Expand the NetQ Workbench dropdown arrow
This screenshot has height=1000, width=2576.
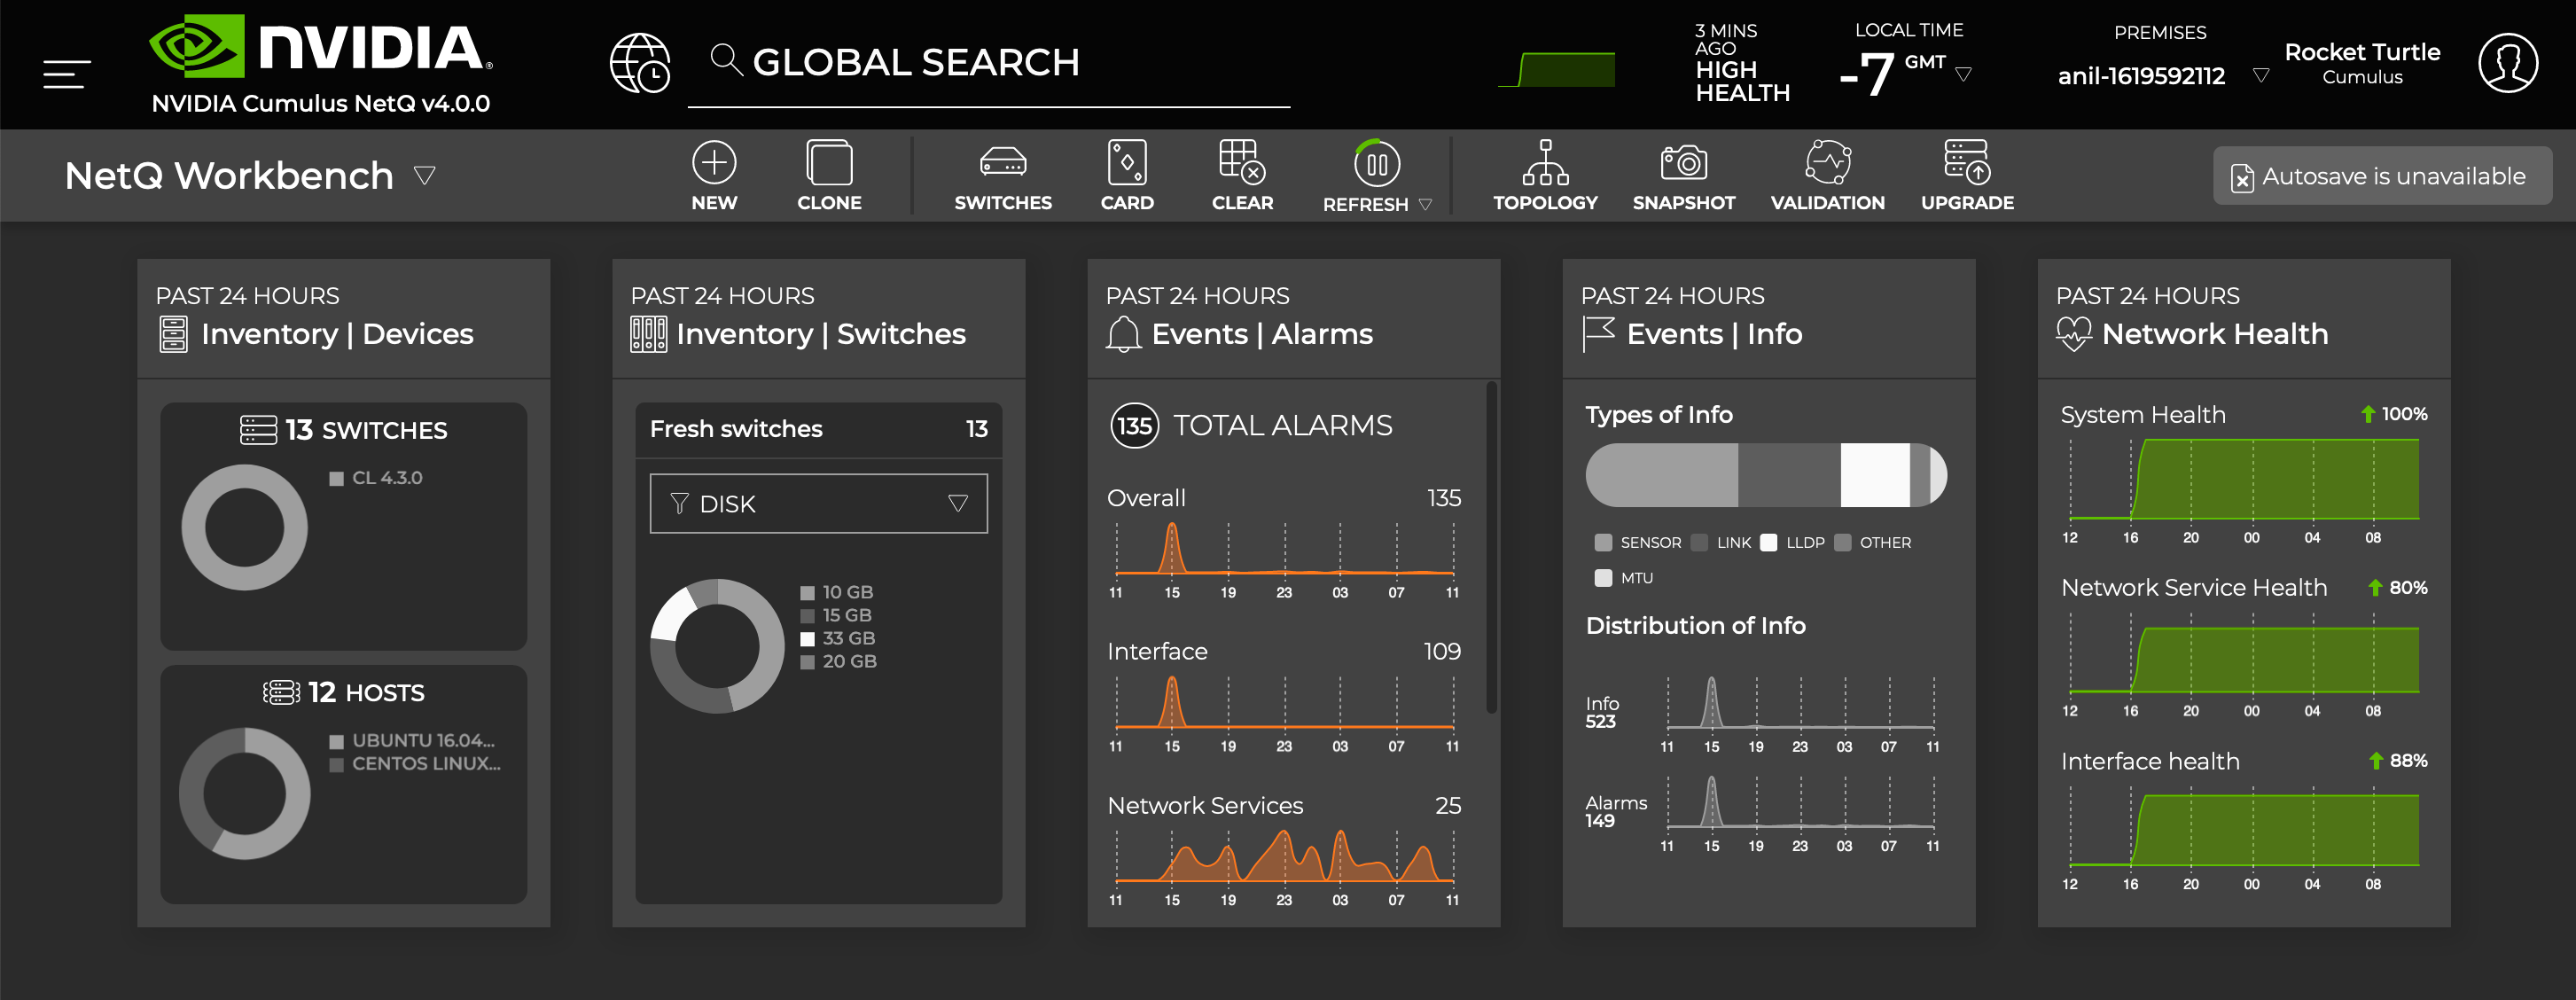pos(425,176)
